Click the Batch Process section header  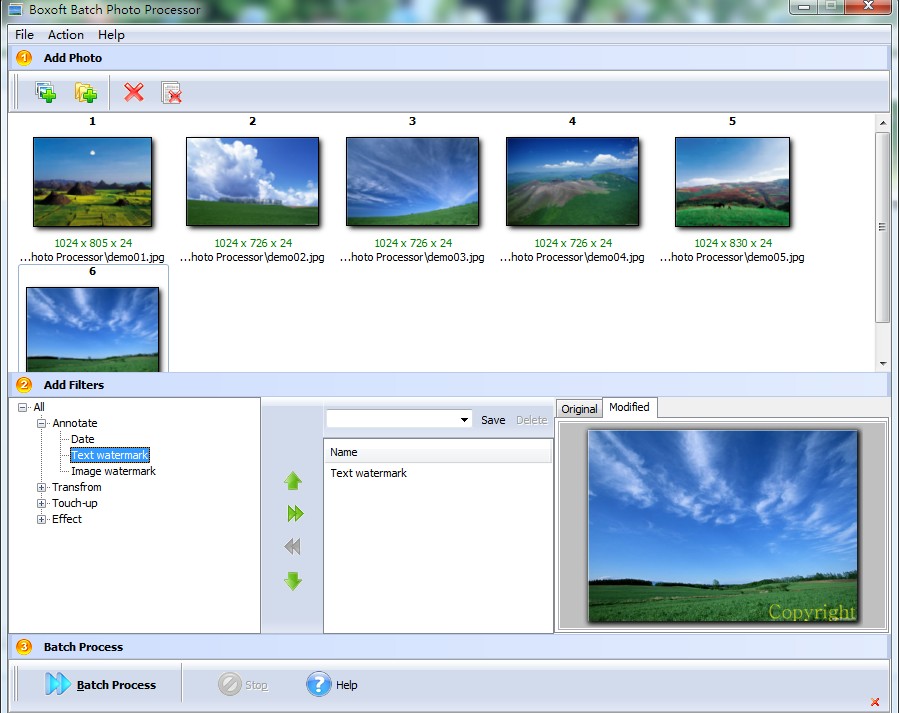(x=449, y=647)
